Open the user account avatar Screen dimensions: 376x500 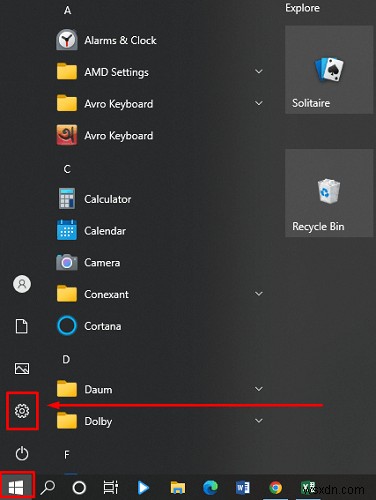22,284
